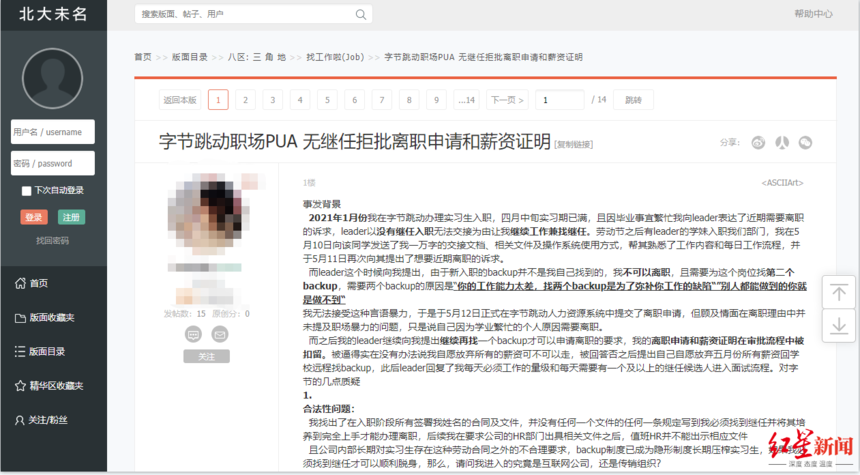Go to 首页 in the breadcrumb
The image size is (860, 475).
[143, 57]
